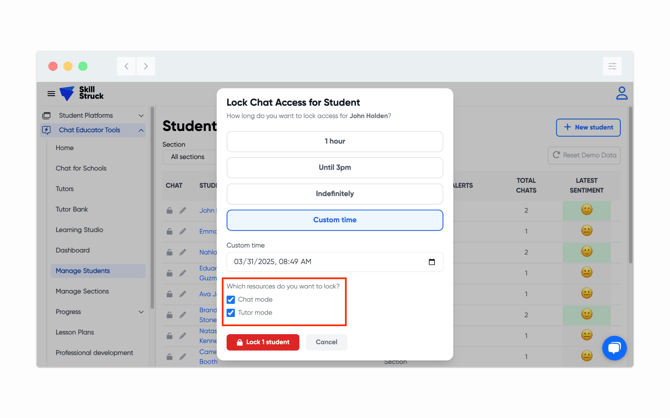Select the Custom time option
Image resolution: width=670 pixels, height=418 pixels.
334,220
